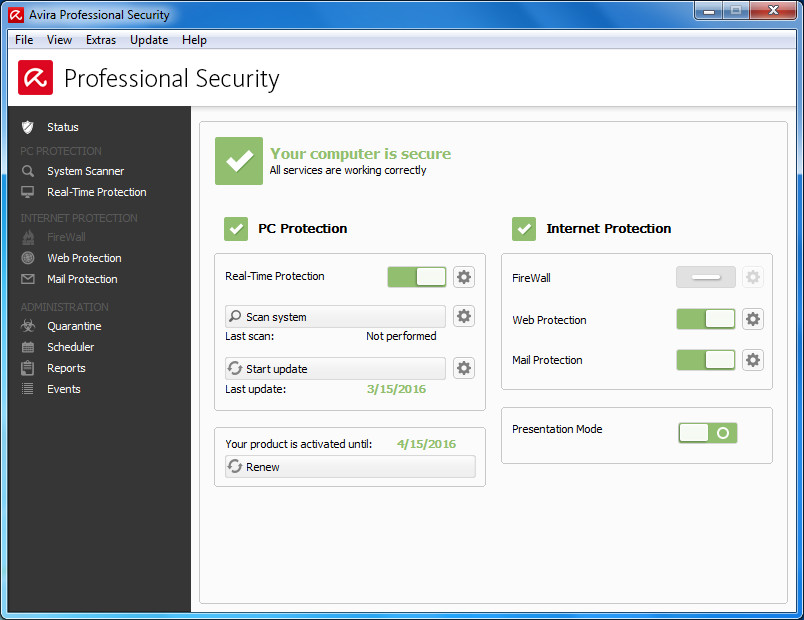Click the Scheduler calendar icon
The width and height of the screenshot is (804, 620).
28,347
